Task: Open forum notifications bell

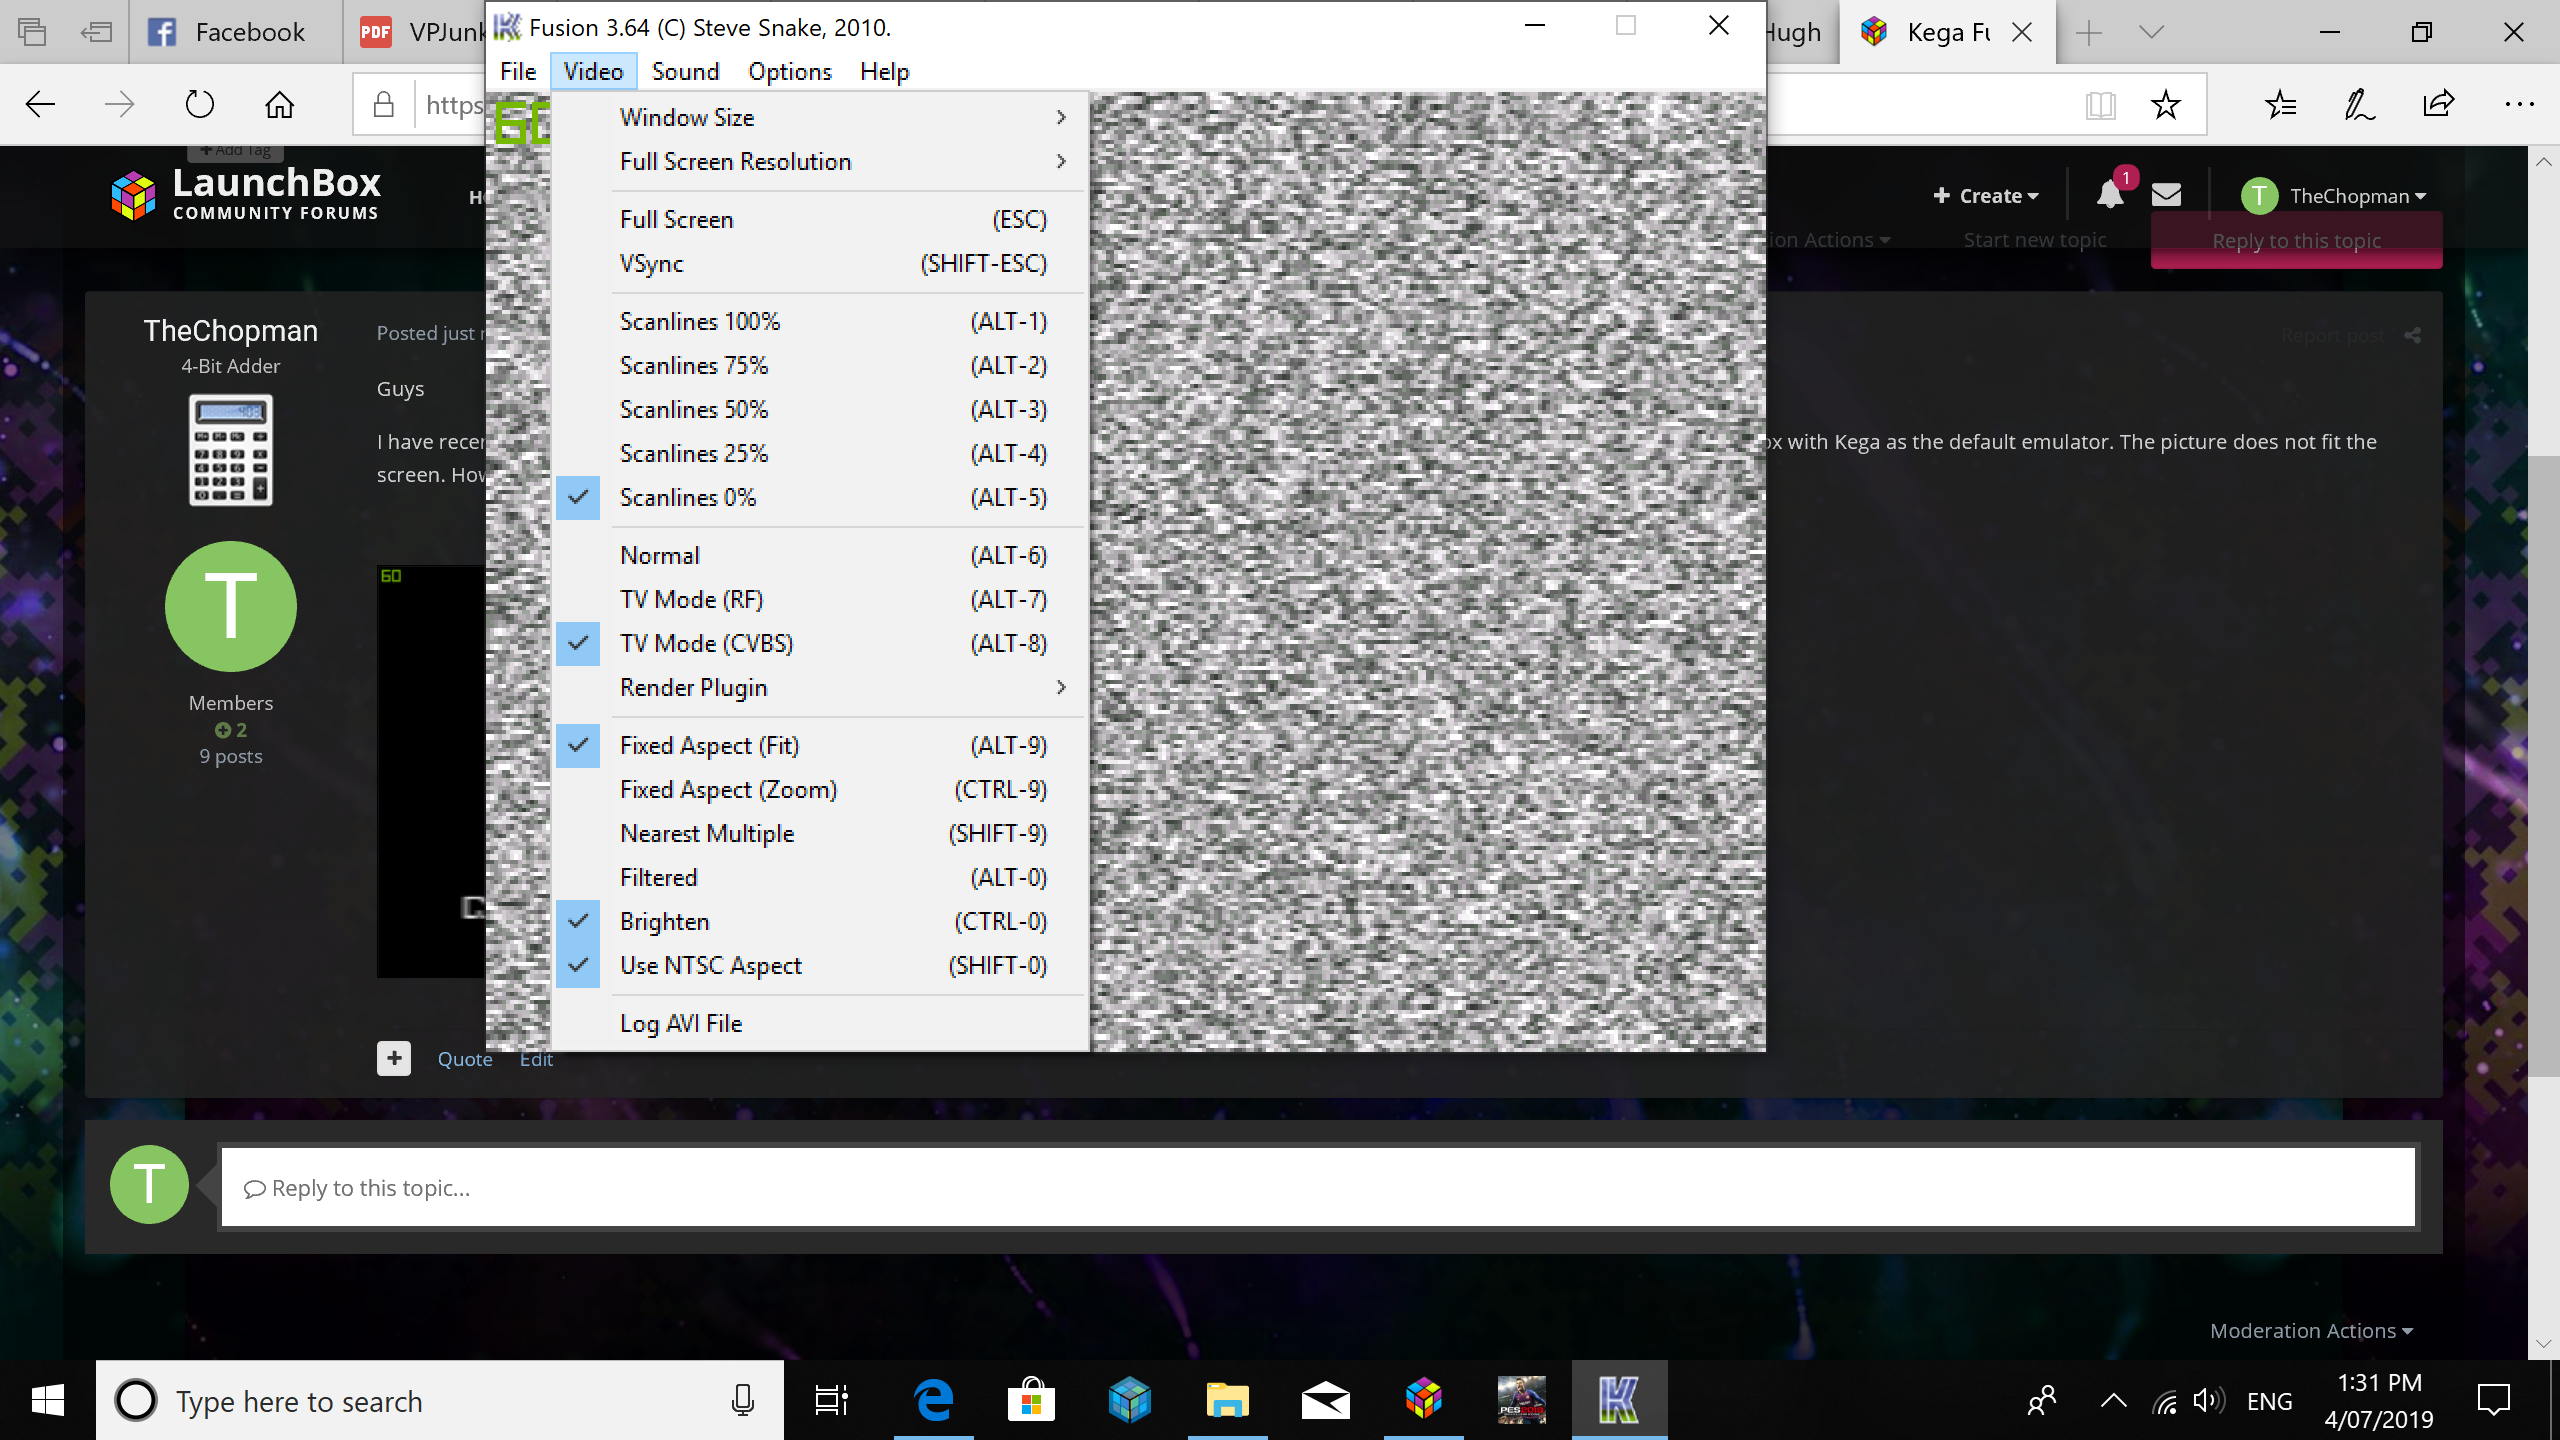Action: click(x=2110, y=194)
